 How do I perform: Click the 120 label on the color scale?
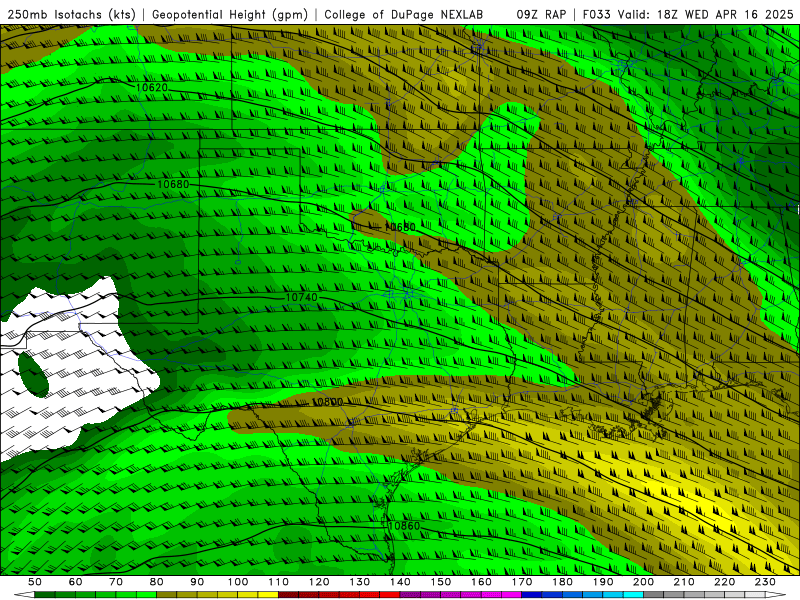pos(319,582)
